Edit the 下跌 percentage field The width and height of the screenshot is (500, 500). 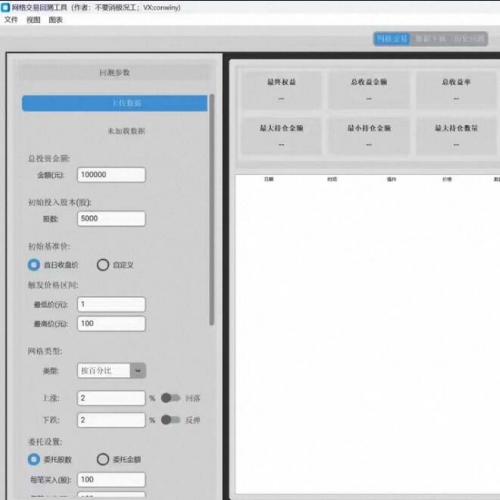pos(111,420)
